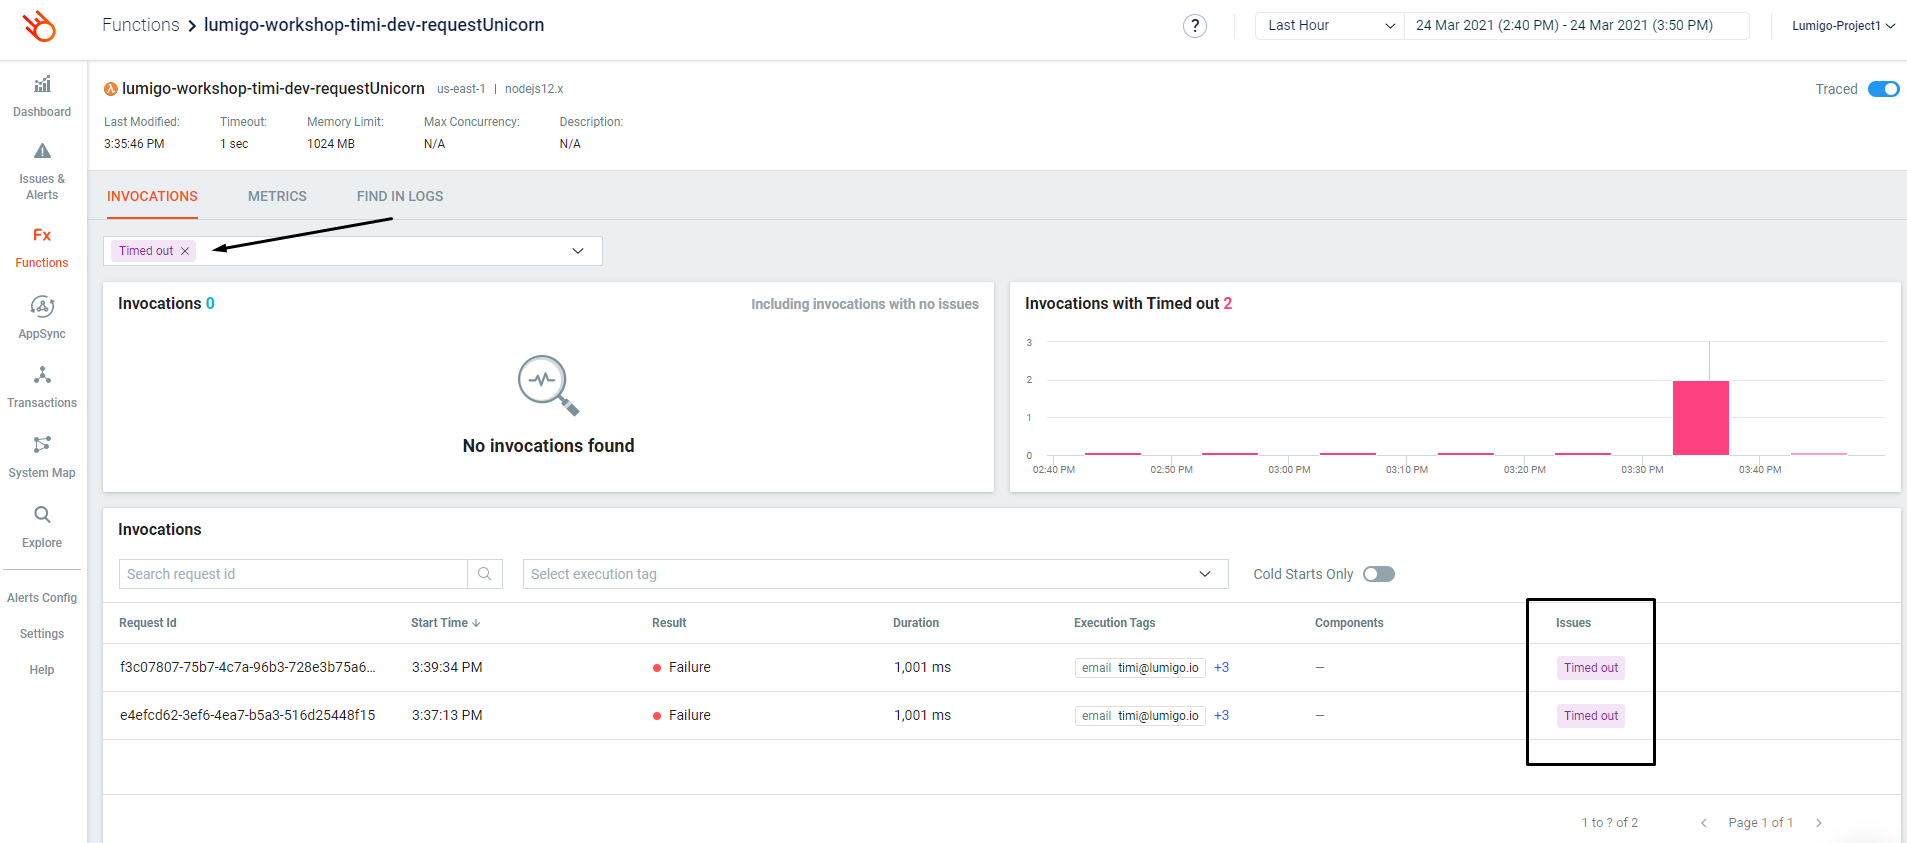Image resolution: width=1907 pixels, height=843 pixels.
Task: Sort by Start Time arrow
Action: point(477,623)
